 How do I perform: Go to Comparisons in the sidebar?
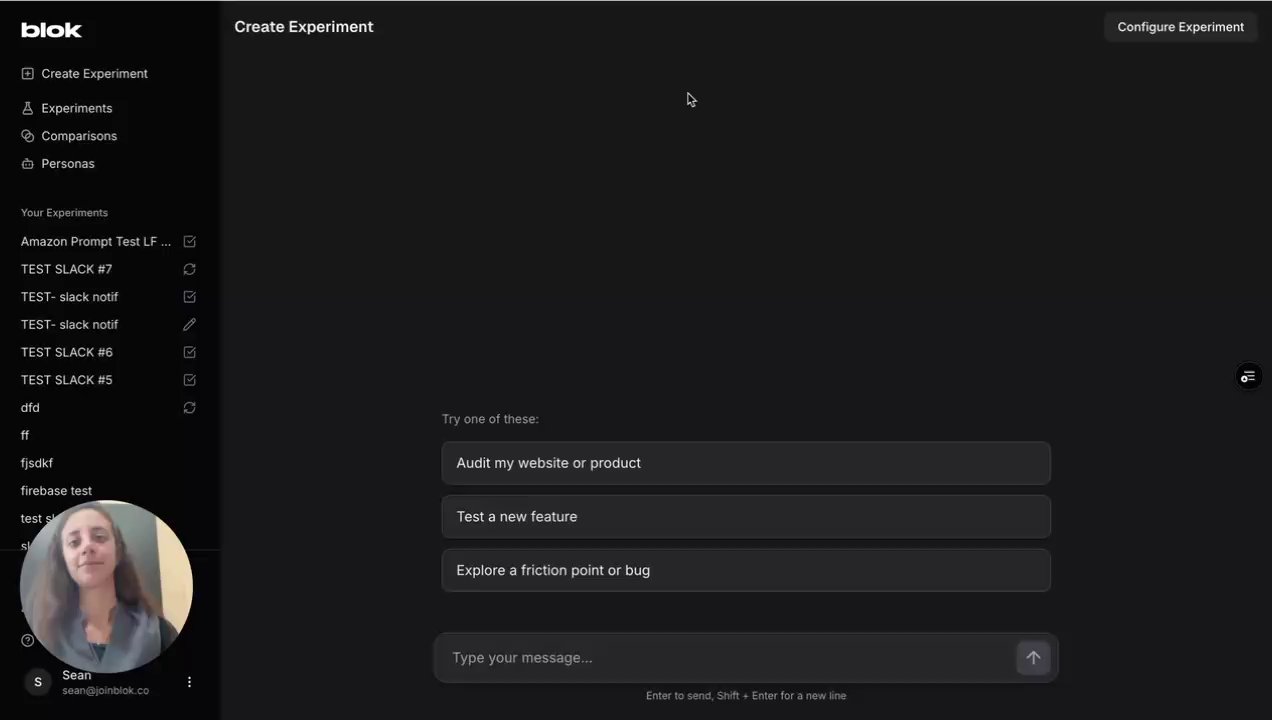pos(79,136)
